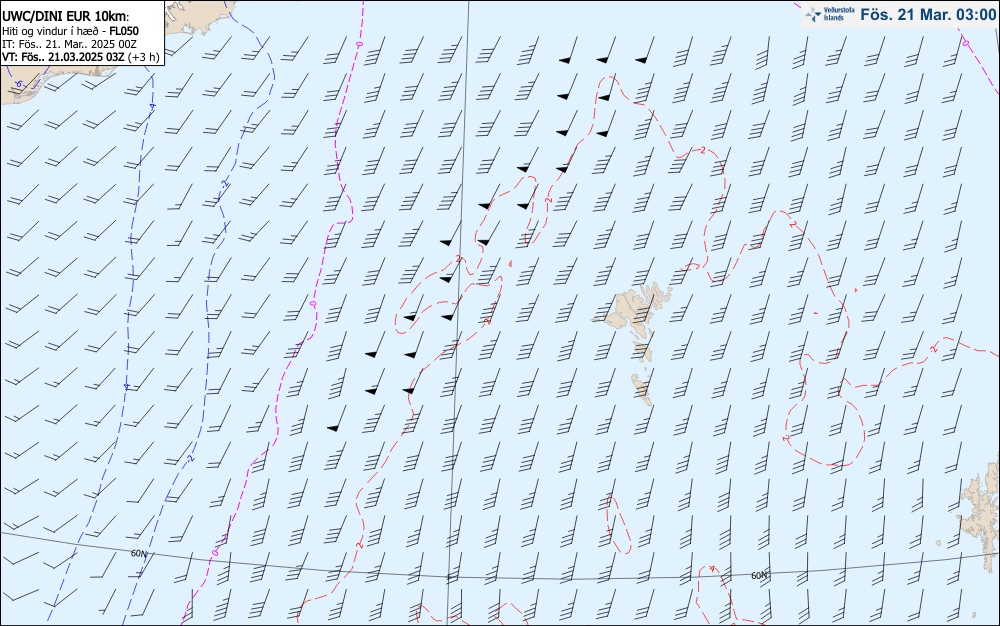This screenshot has width=1000, height=626.
Task: Click the blue '-6' contour label over Iceland
Action: [18, 84]
